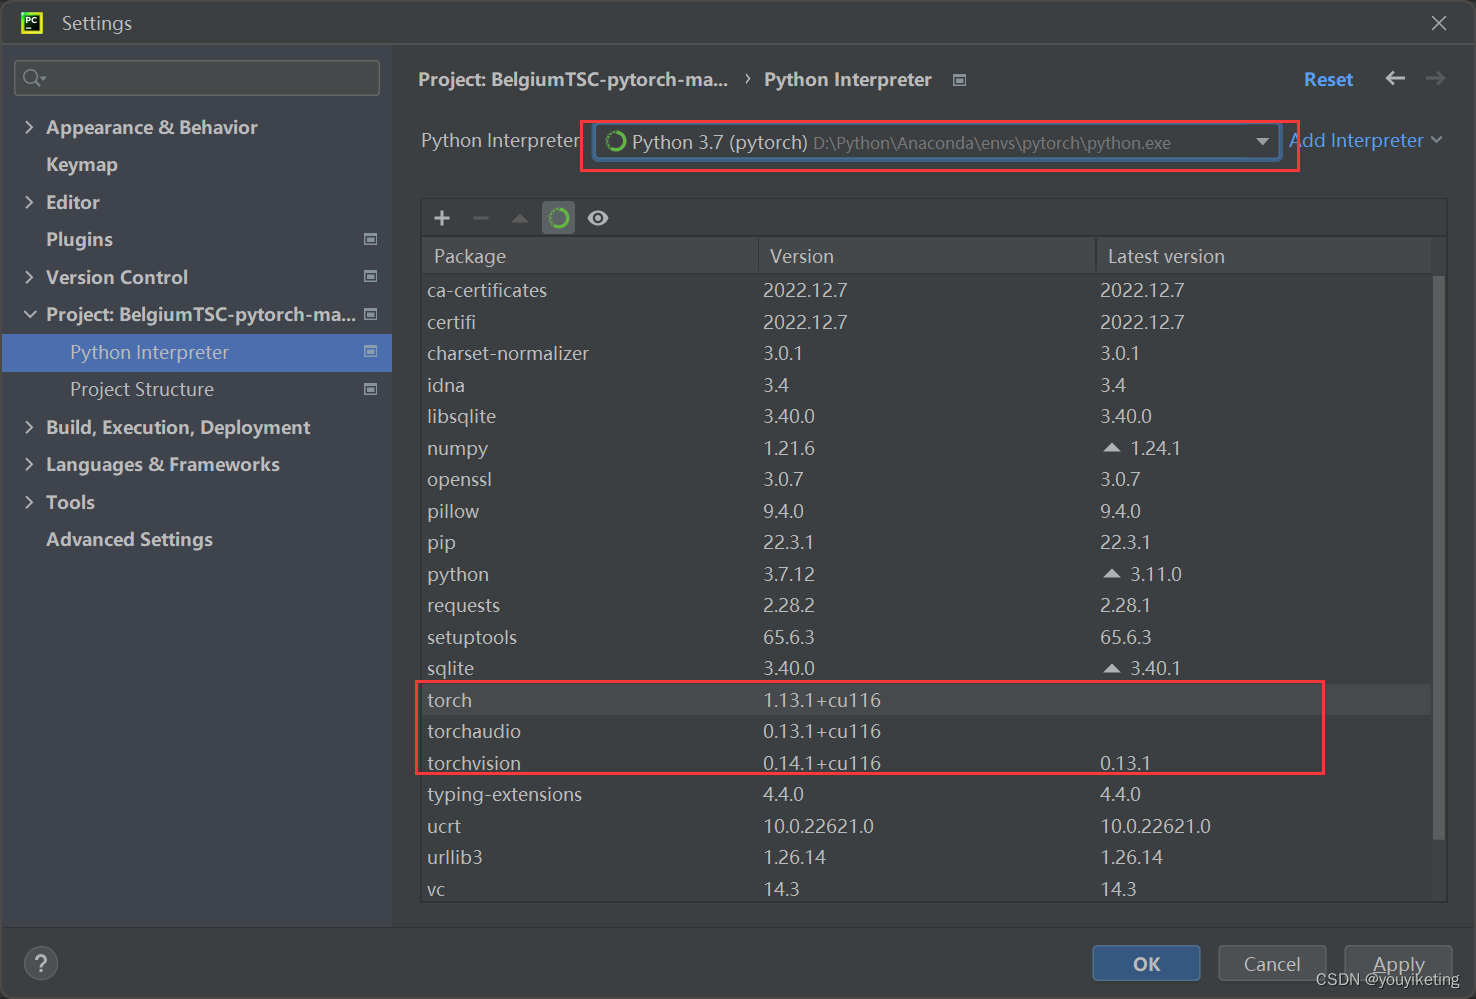Viewport: 1476px width, 999px height.
Task: Expand the Version Control section
Action: pos(29,277)
